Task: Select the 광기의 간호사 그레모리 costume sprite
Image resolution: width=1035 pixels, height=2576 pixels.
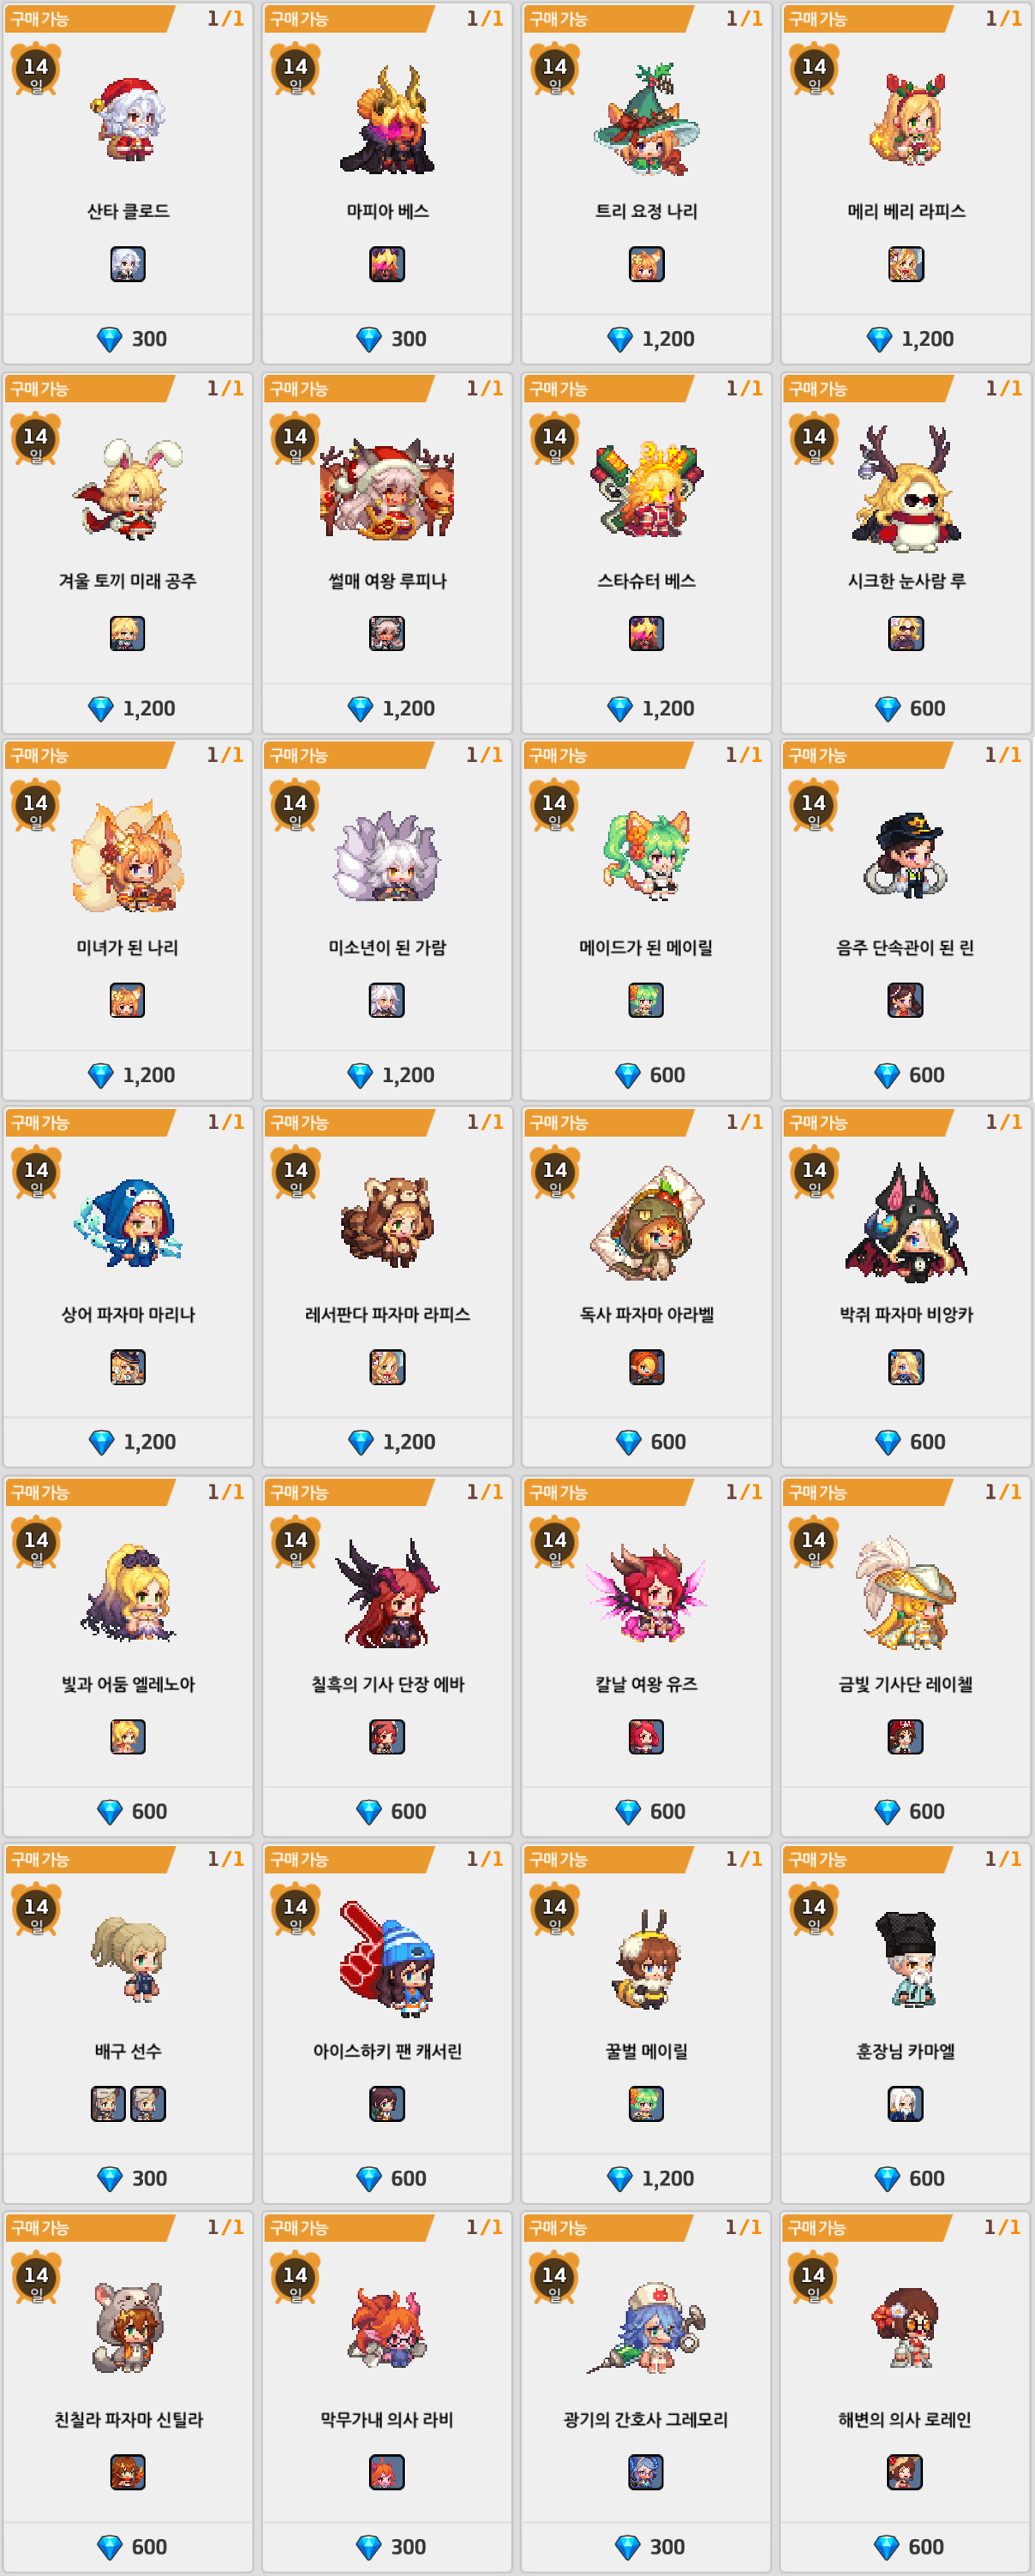Action: (x=646, y=2325)
